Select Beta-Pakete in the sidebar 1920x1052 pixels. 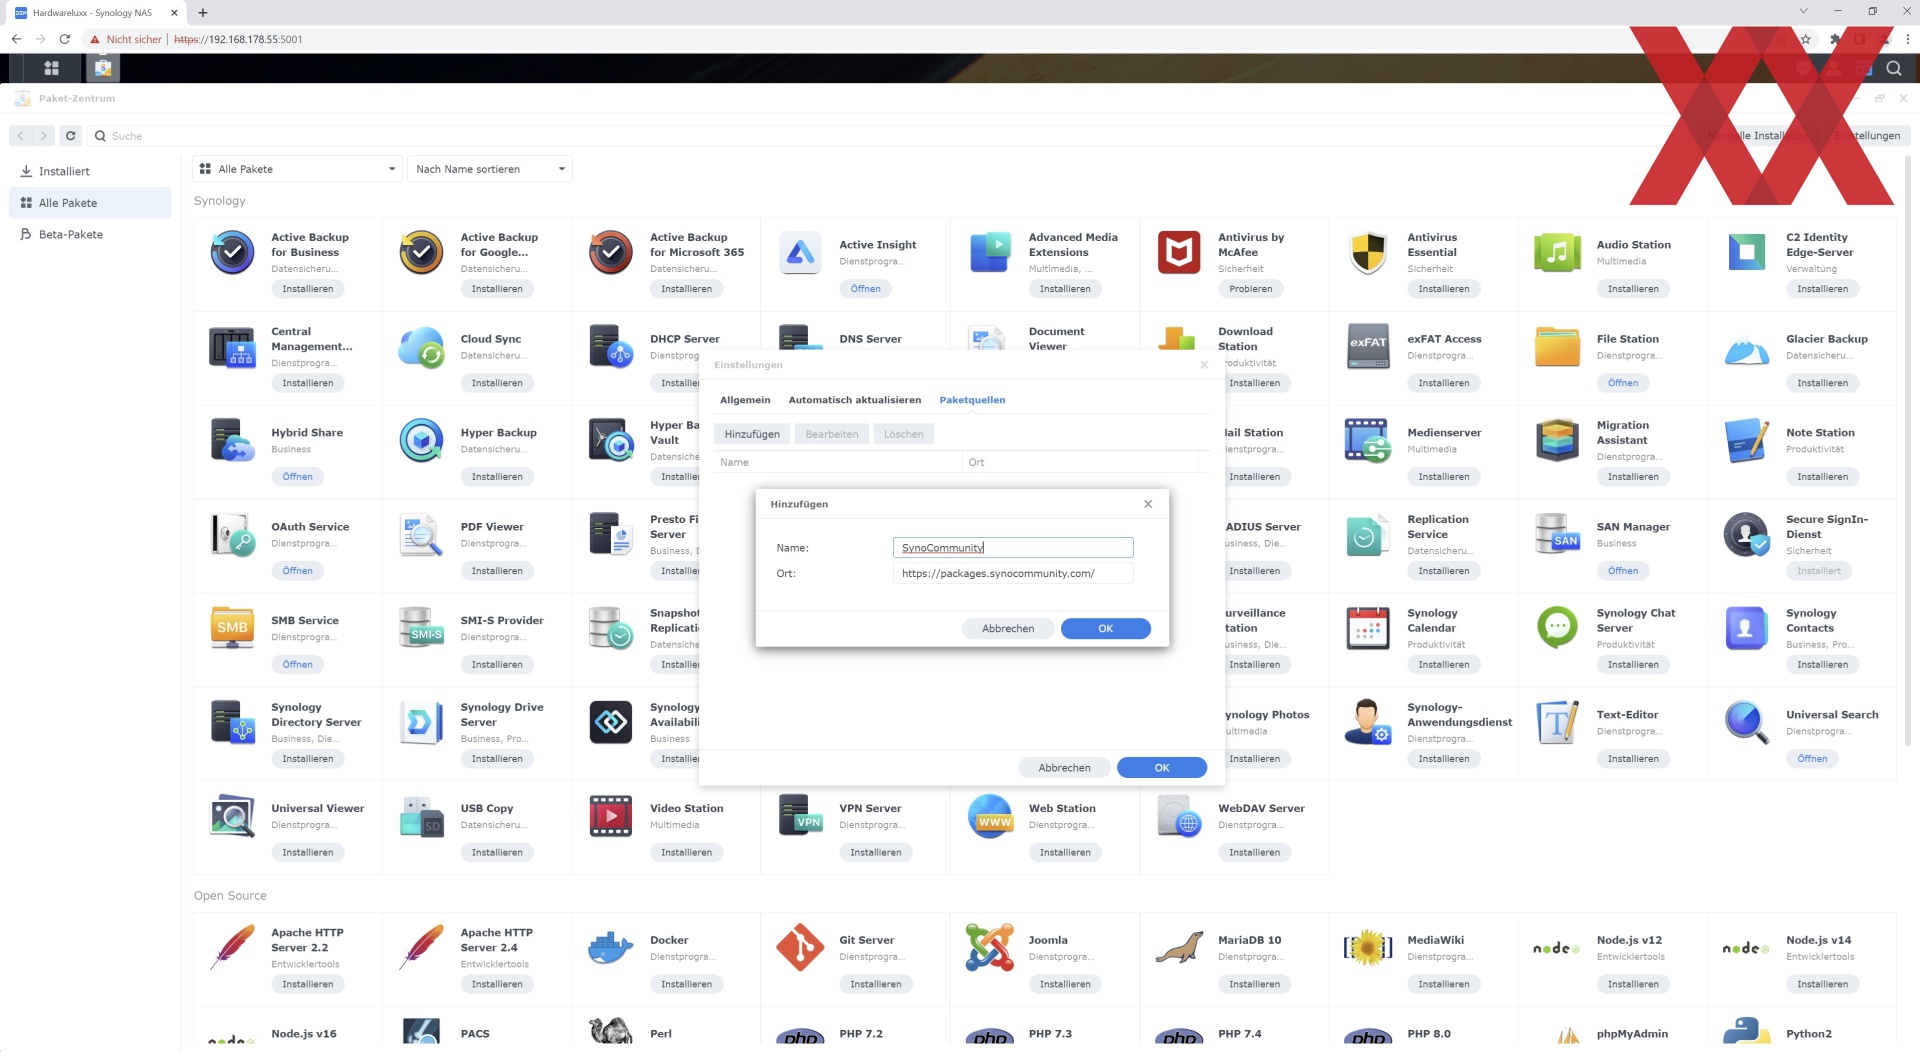point(91,234)
